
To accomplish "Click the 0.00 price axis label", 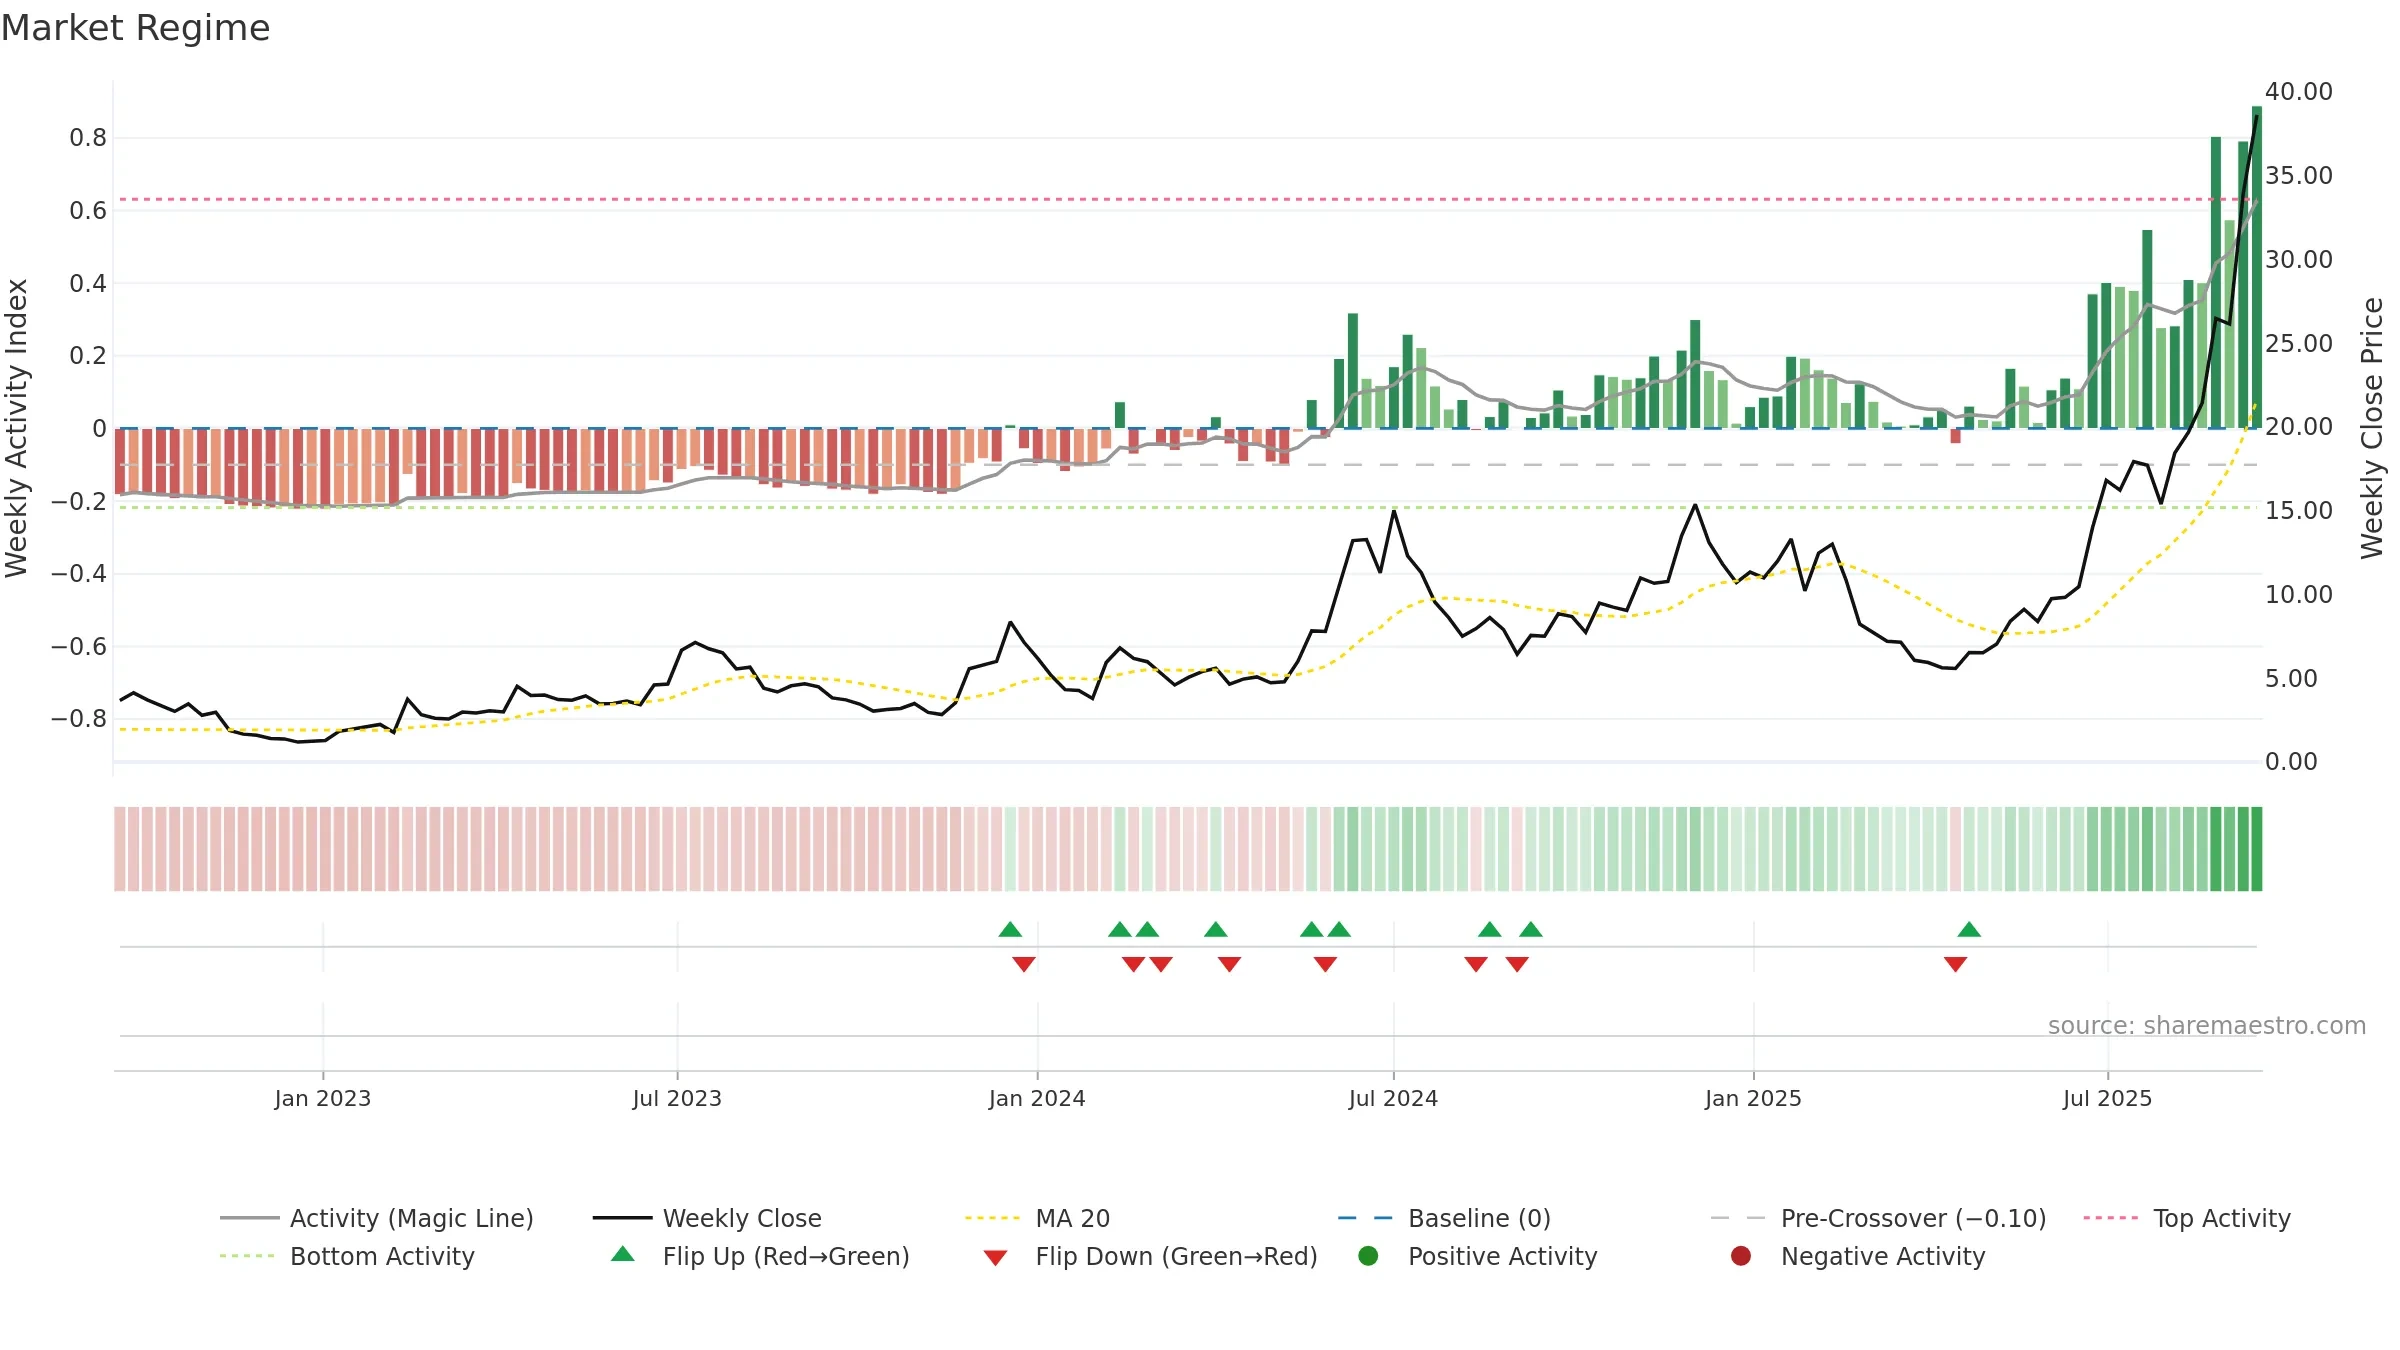I will pos(2291,762).
